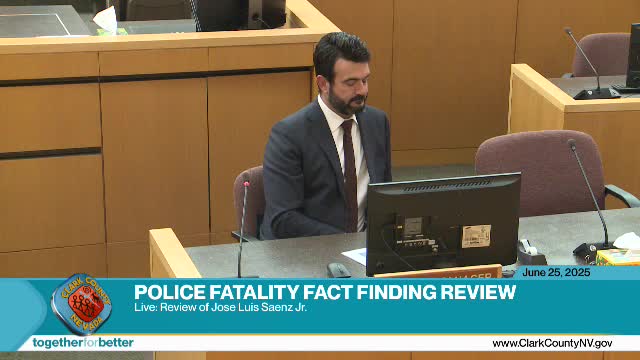Click the June 25, 2025 date label
The width and height of the screenshot is (640, 360).
(x=556, y=273)
